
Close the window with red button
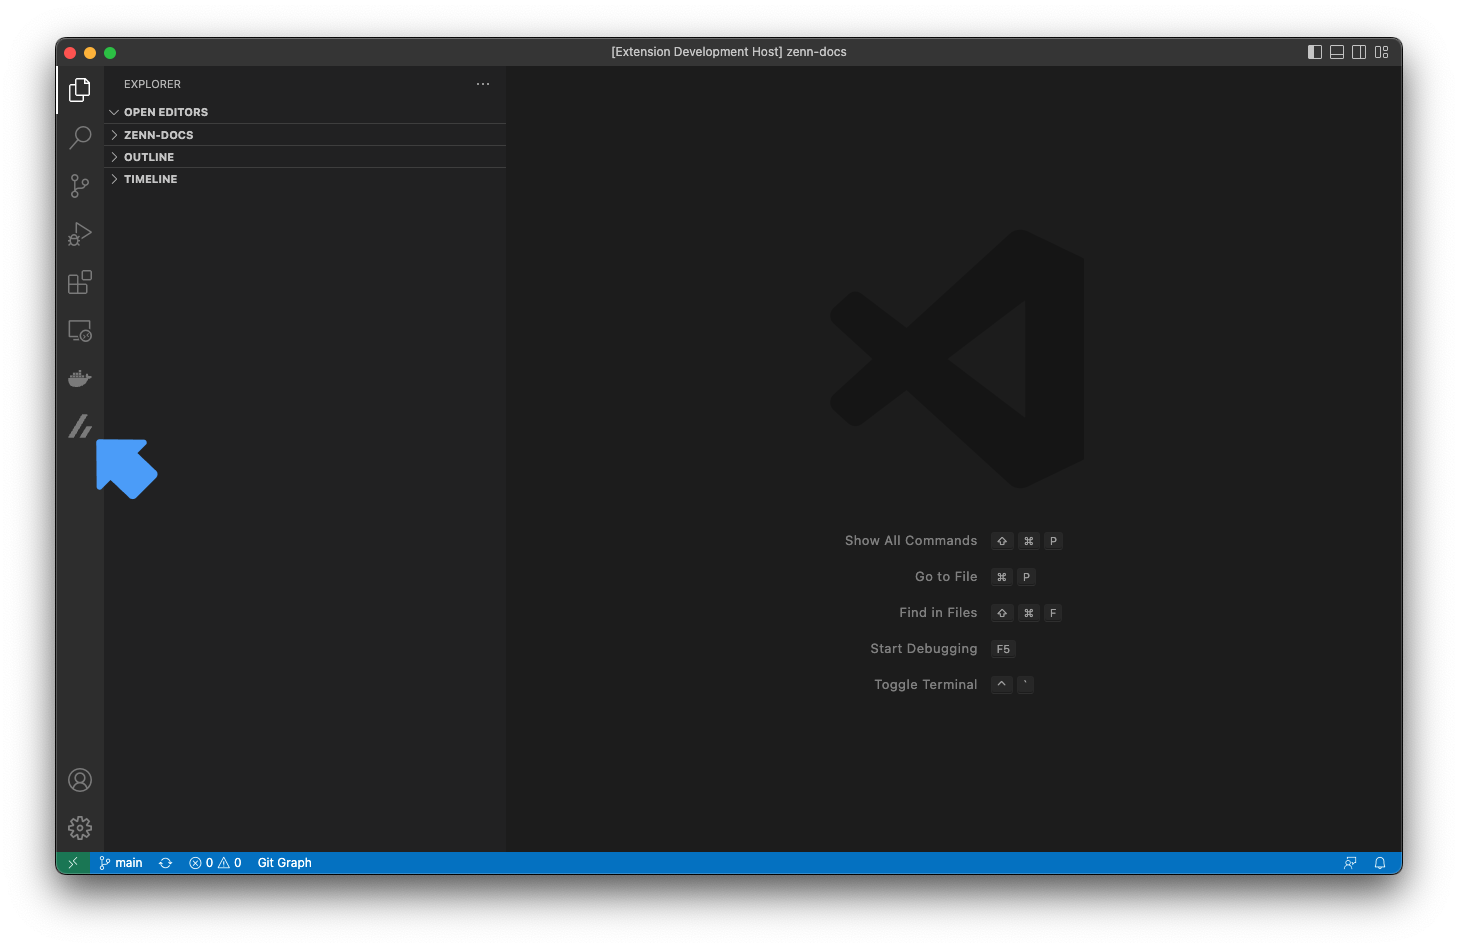(x=70, y=53)
